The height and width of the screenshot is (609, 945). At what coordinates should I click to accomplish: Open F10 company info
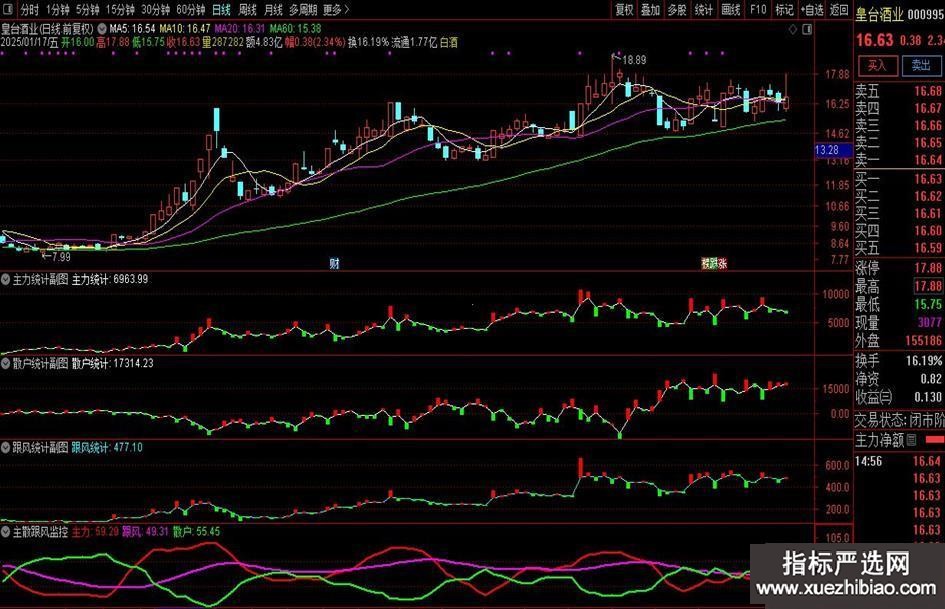(758, 10)
